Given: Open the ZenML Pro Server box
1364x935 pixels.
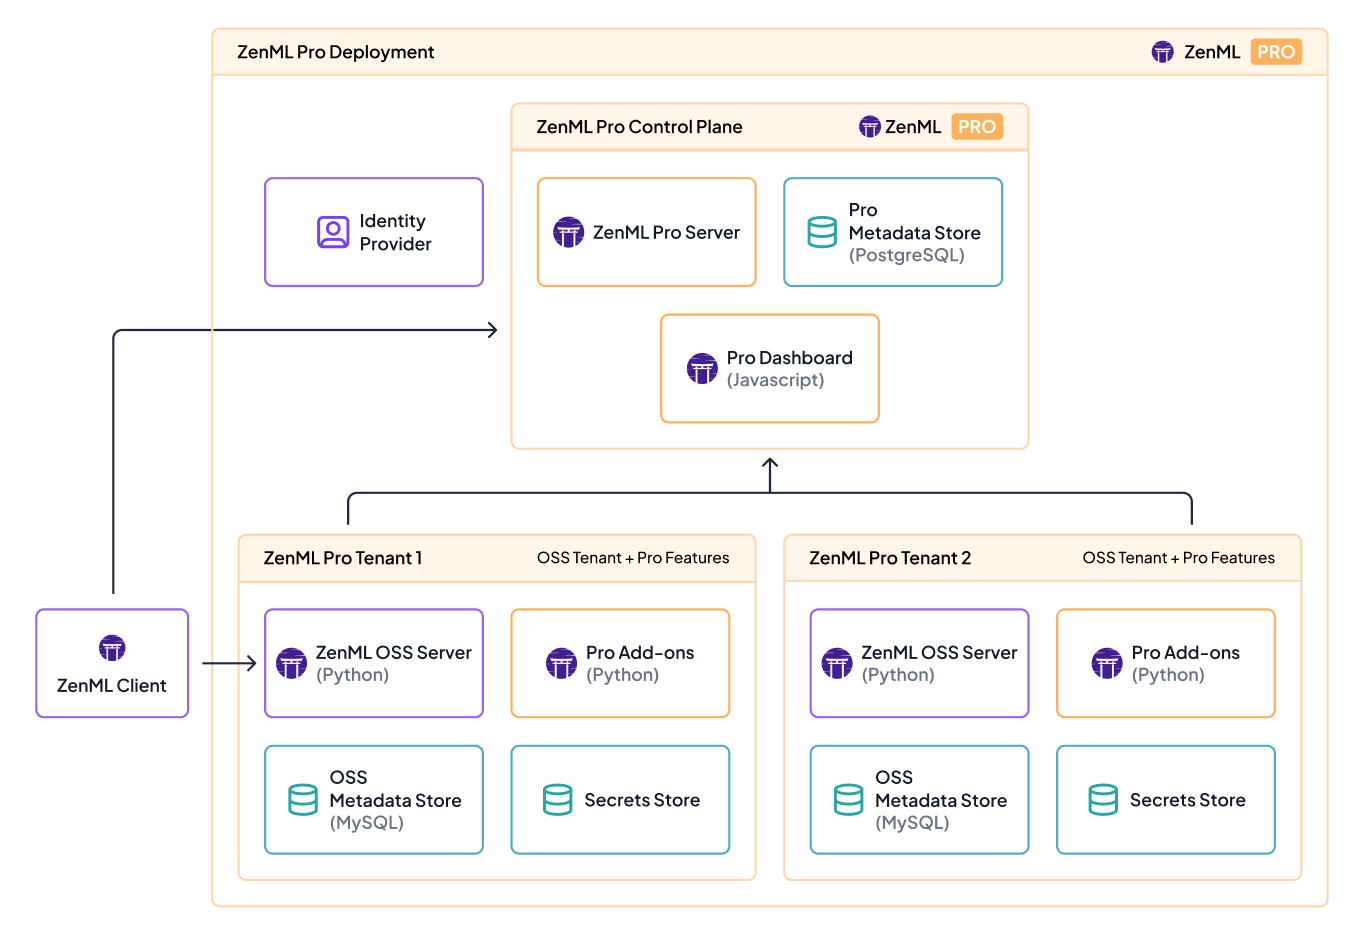Looking at the screenshot, I should pyautogui.click(x=646, y=231).
